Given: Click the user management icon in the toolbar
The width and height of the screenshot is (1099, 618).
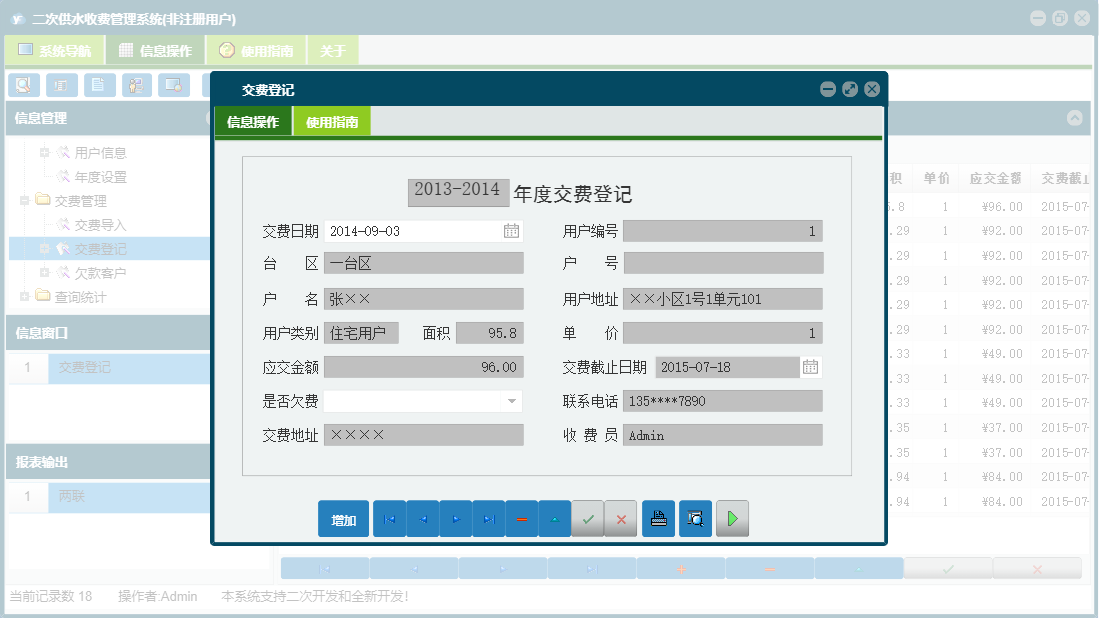Looking at the screenshot, I should coord(137,85).
